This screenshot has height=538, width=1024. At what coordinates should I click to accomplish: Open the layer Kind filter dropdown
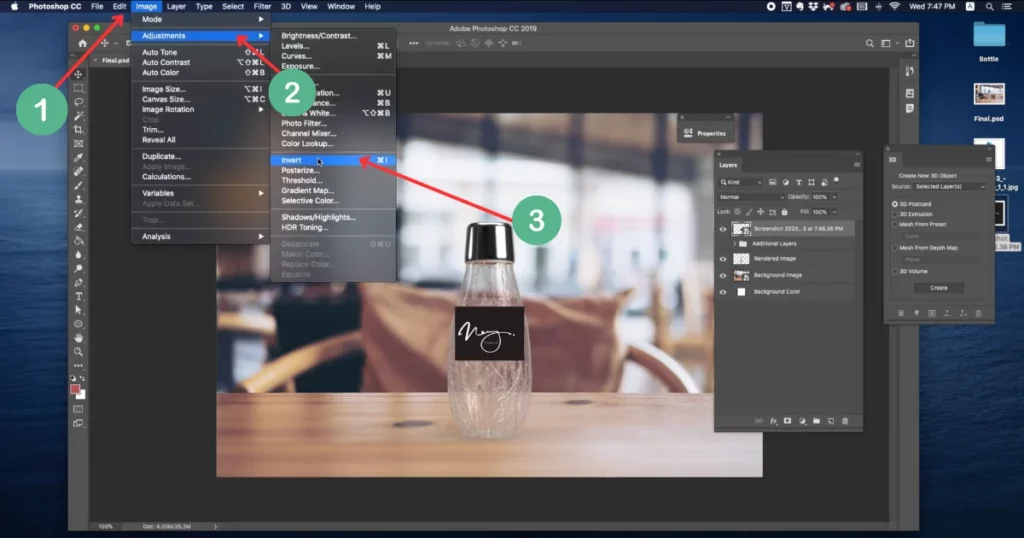point(741,182)
